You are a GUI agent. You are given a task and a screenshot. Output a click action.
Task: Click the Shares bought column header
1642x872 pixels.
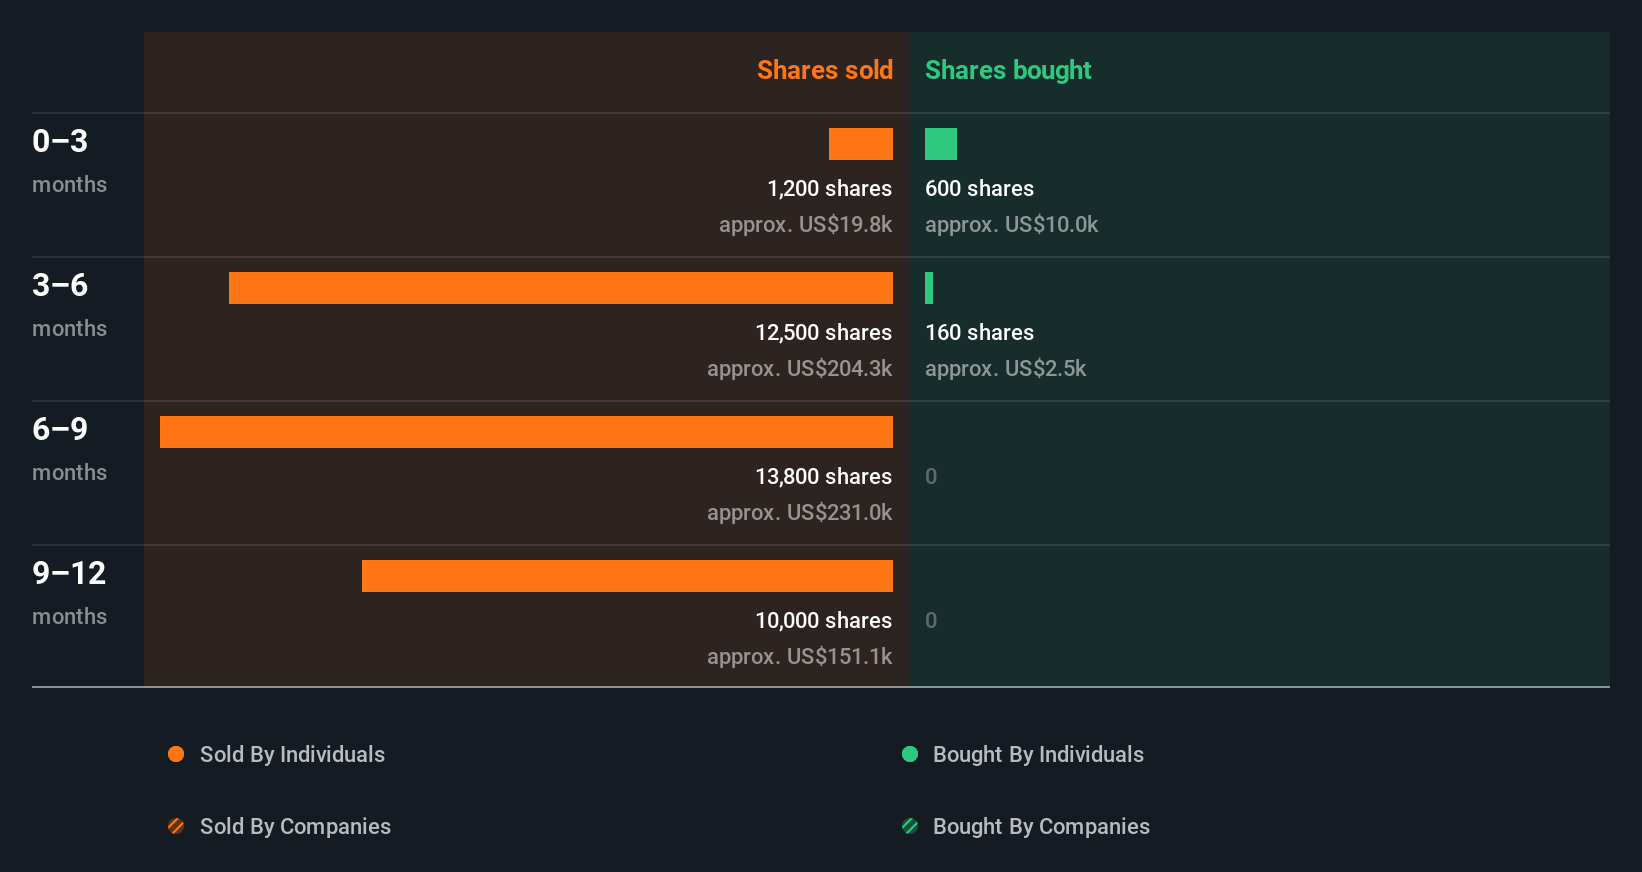click(1008, 70)
